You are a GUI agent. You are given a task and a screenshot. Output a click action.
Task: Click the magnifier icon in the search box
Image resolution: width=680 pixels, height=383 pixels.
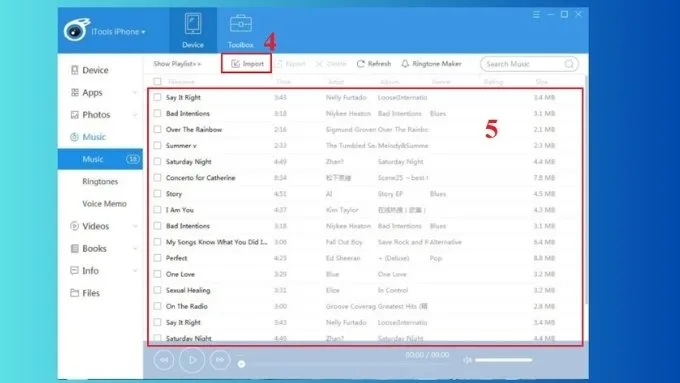pos(569,64)
